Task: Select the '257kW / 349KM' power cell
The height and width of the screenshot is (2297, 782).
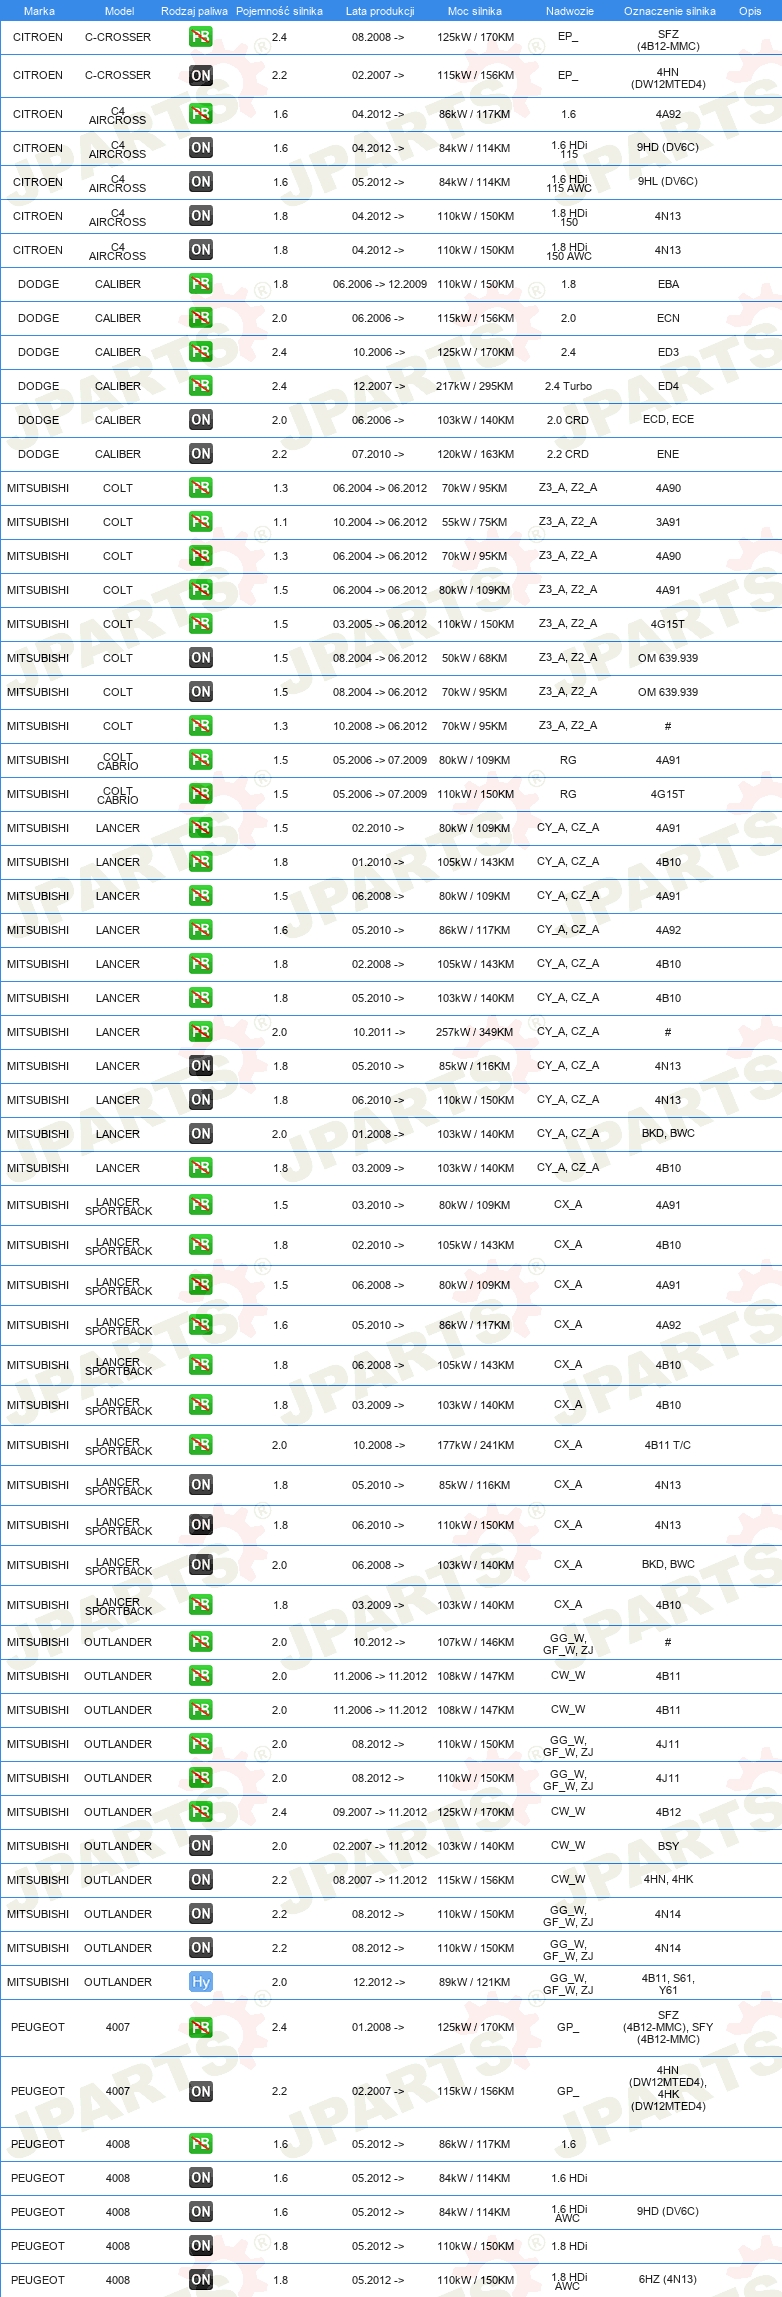Action: pos(475,1032)
